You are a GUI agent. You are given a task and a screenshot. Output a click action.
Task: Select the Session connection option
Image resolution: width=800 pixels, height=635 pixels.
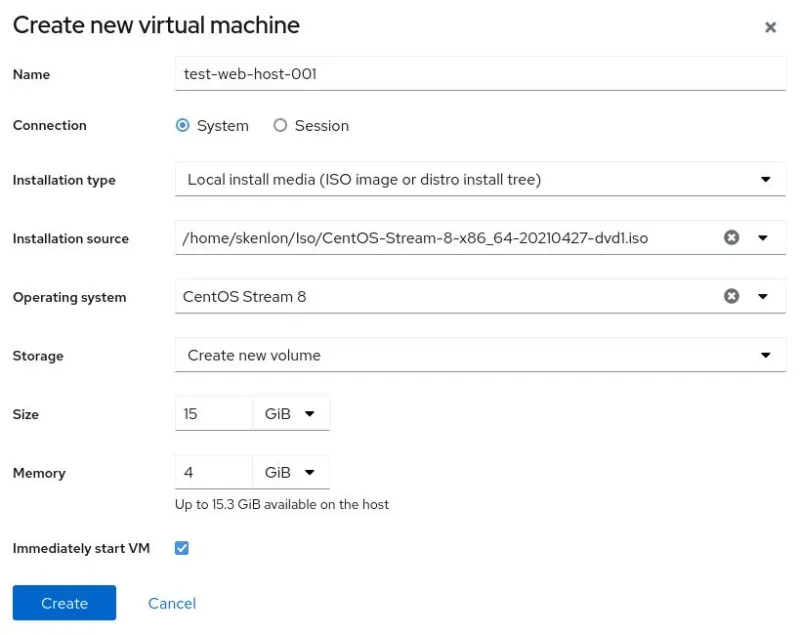(x=281, y=125)
